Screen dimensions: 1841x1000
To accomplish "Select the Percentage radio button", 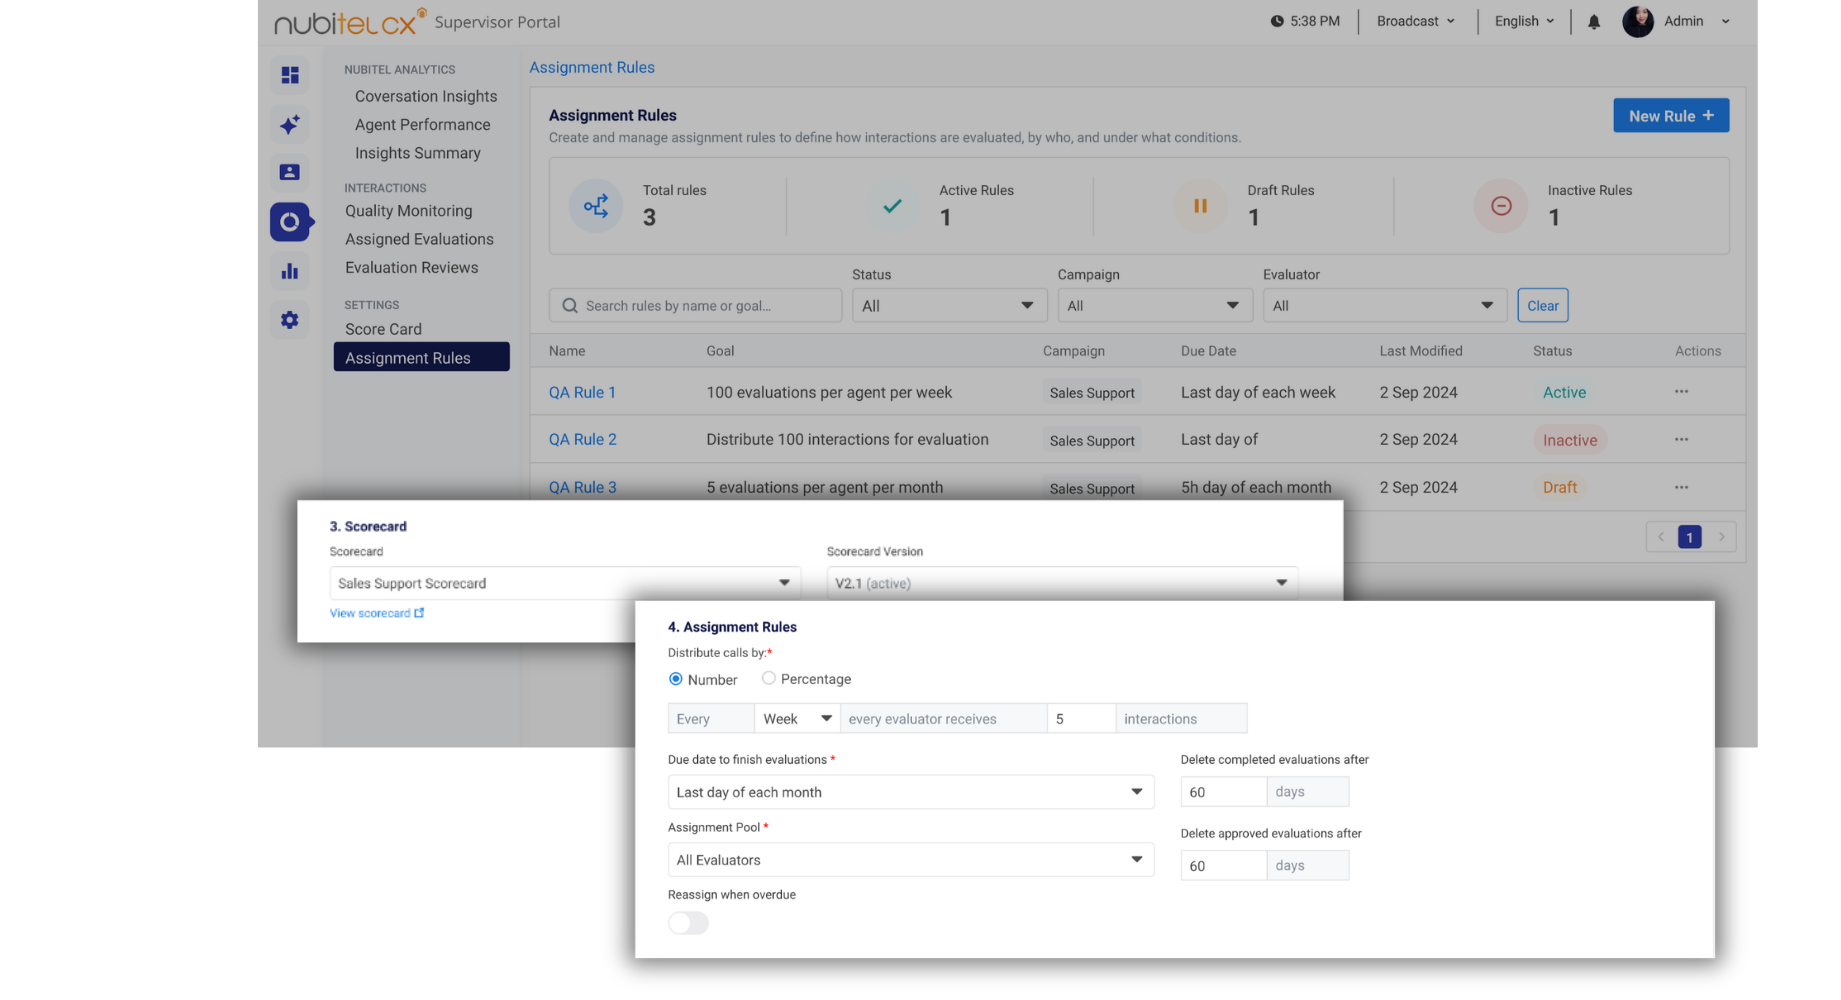I will (768, 678).
